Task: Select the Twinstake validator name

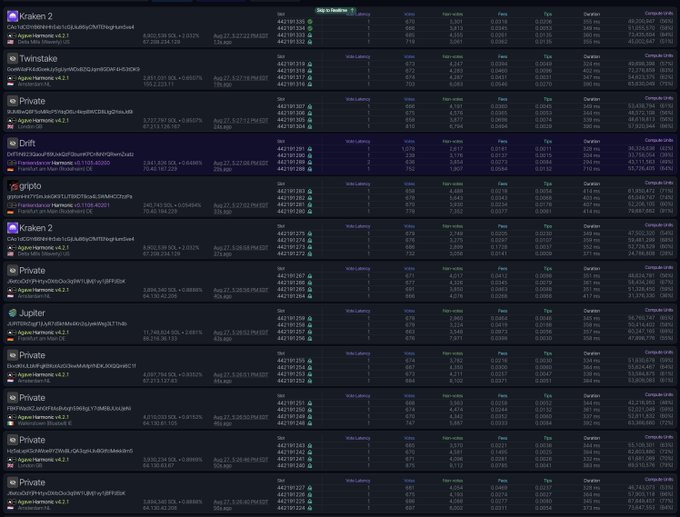Action: tap(38, 59)
